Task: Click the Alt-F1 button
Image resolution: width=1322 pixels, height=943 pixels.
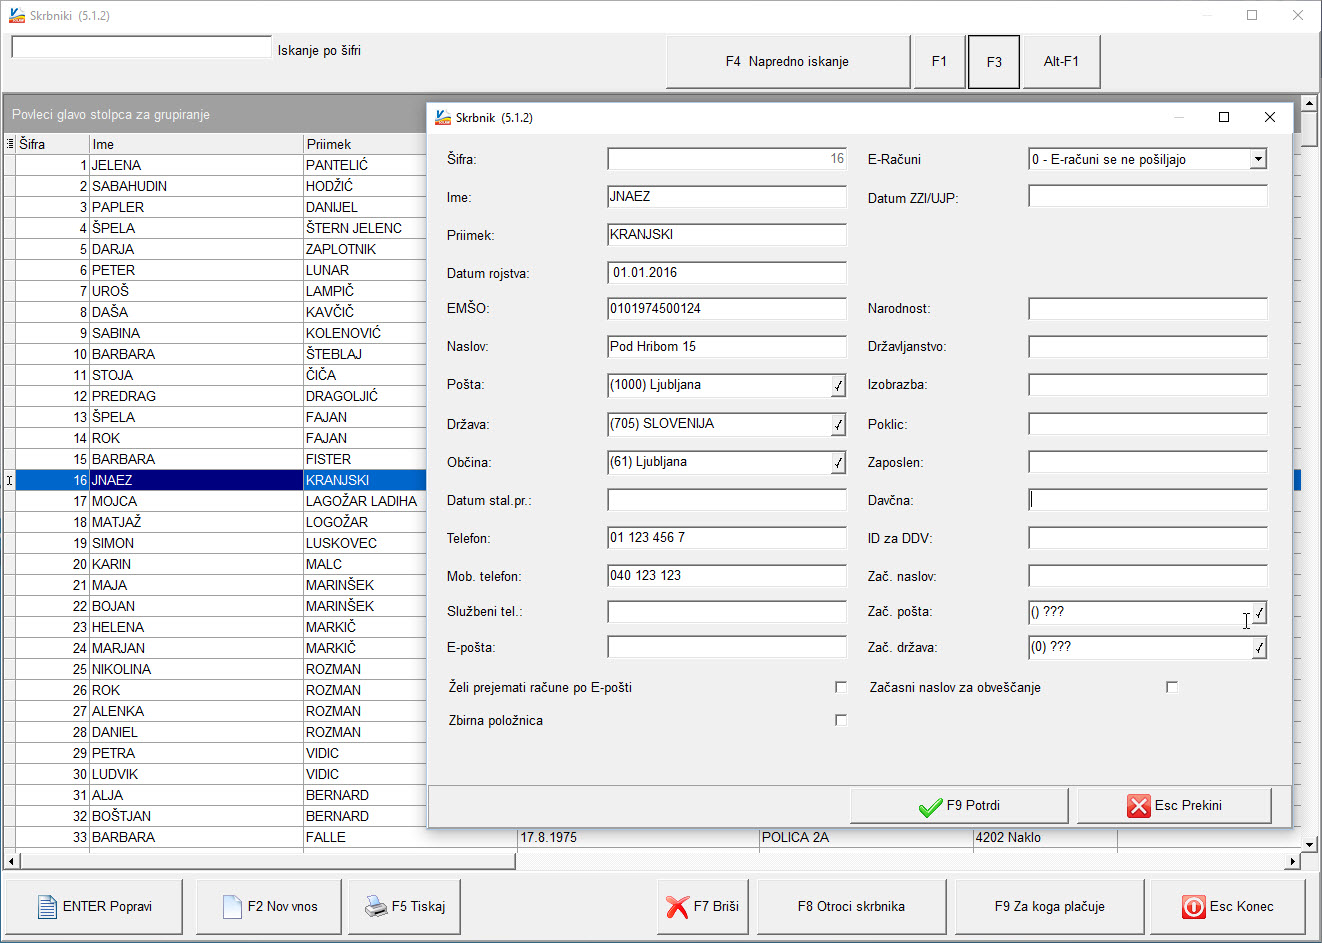Action: click(x=1061, y=62)
